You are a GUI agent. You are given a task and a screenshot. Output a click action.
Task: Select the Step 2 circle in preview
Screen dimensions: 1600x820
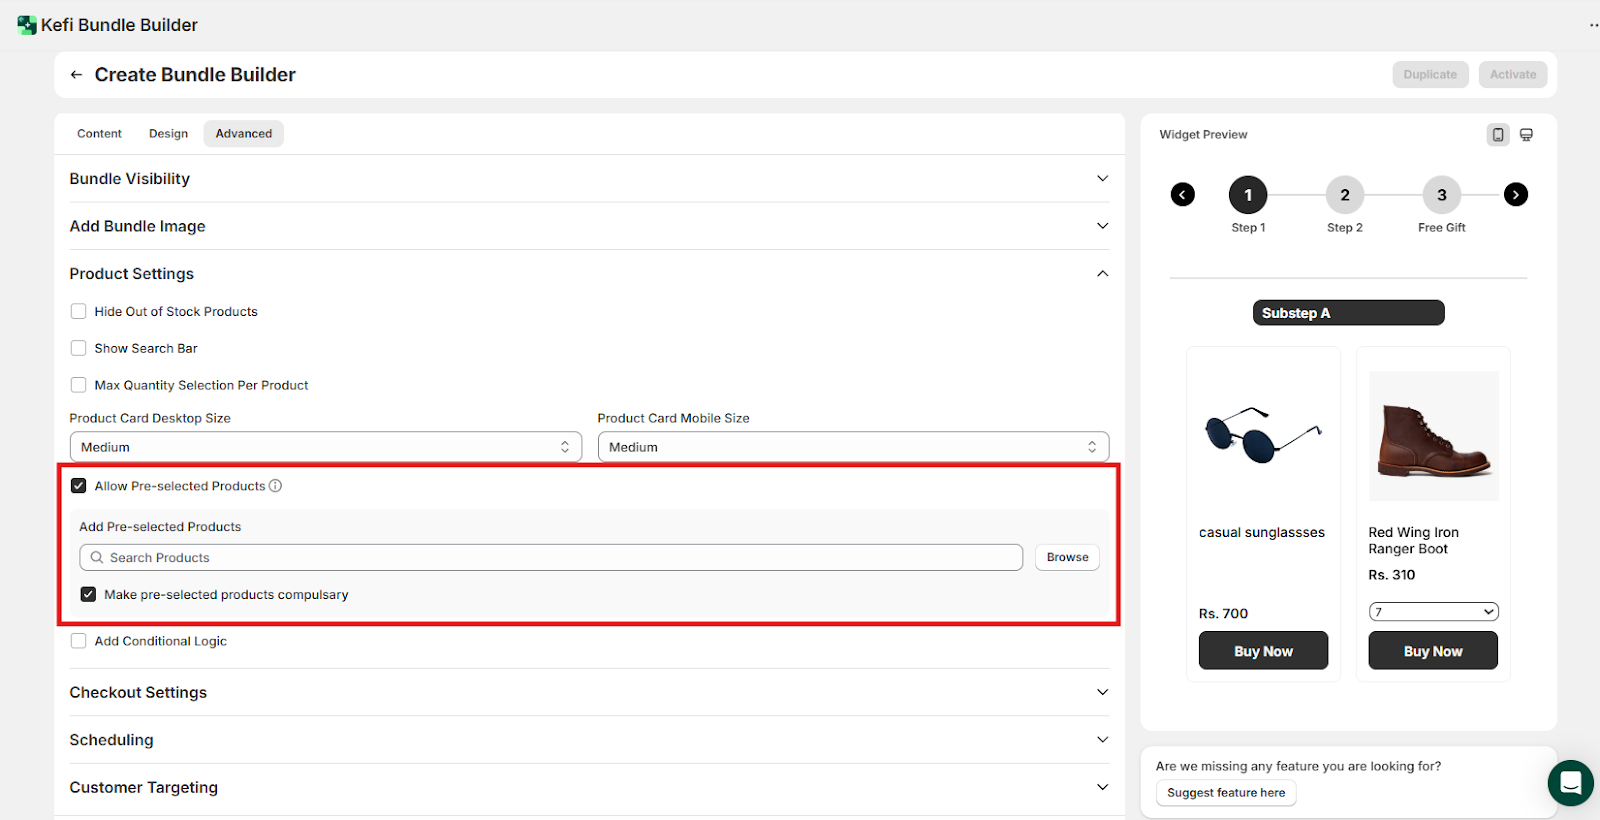(x=1344, y=195)
